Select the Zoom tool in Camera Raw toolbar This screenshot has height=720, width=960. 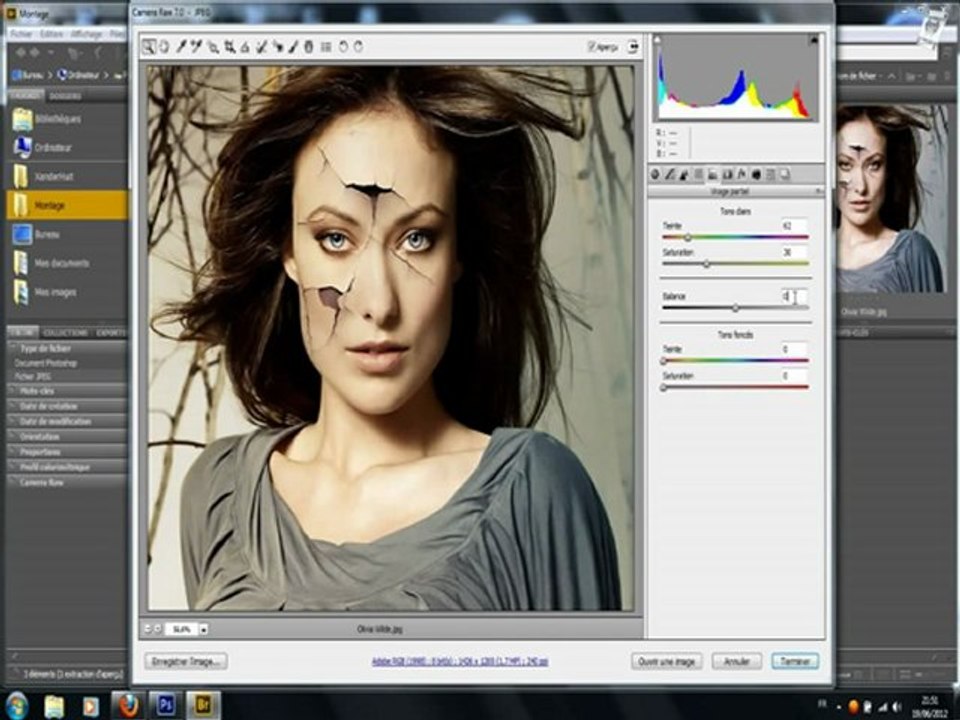149,47
